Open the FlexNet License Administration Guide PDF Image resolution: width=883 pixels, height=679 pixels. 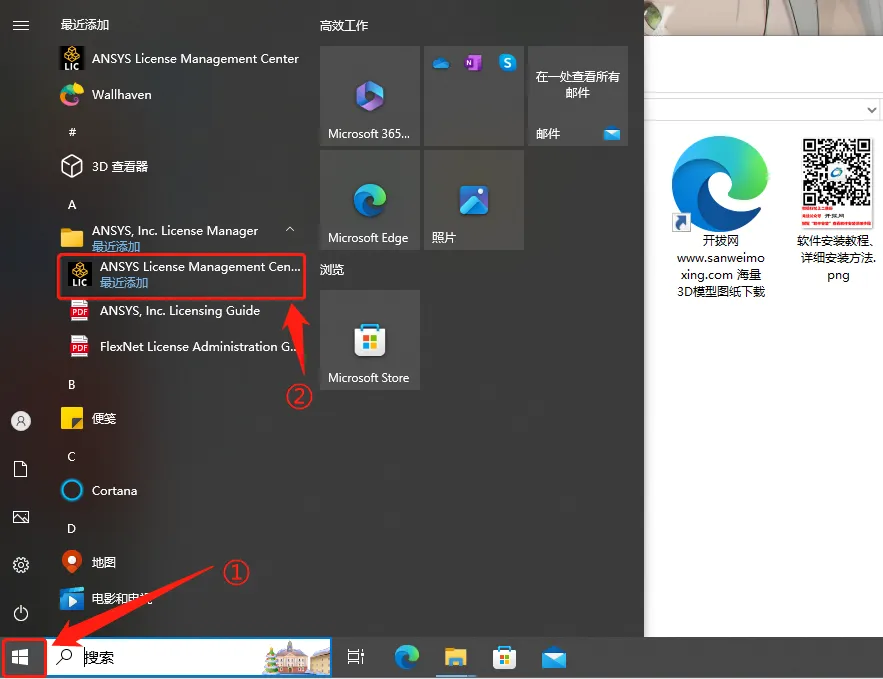pyautogui.click(x=182, y=347)
